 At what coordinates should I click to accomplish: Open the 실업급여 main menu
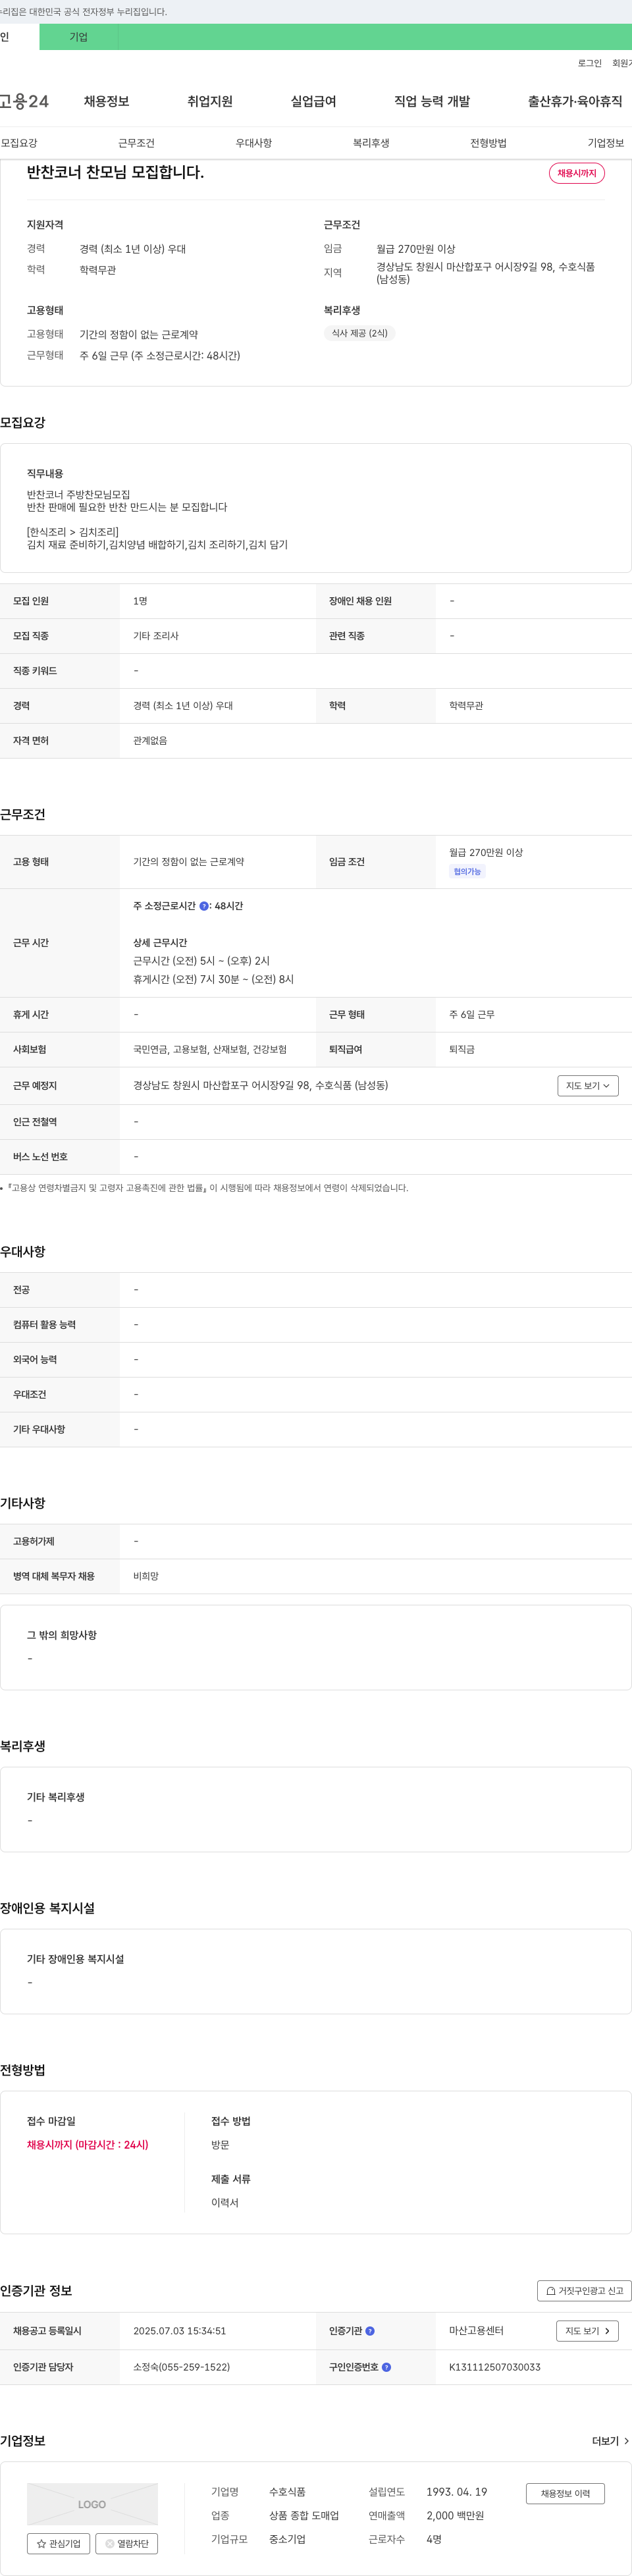click(313, 101)
